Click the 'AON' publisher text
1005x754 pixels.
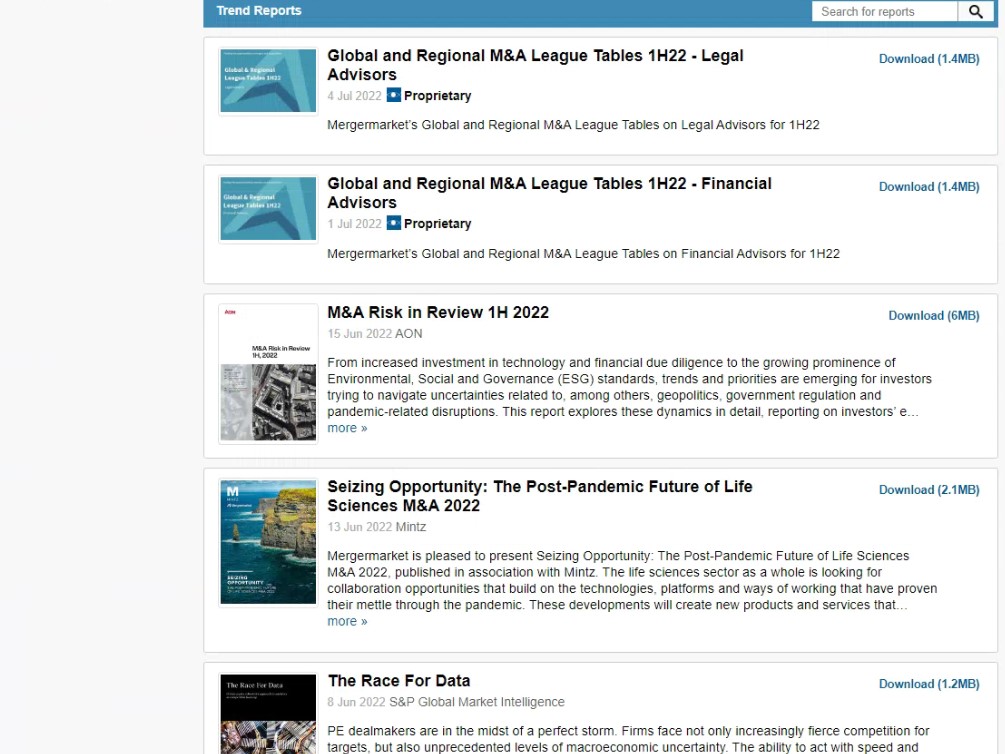point(409,334)
